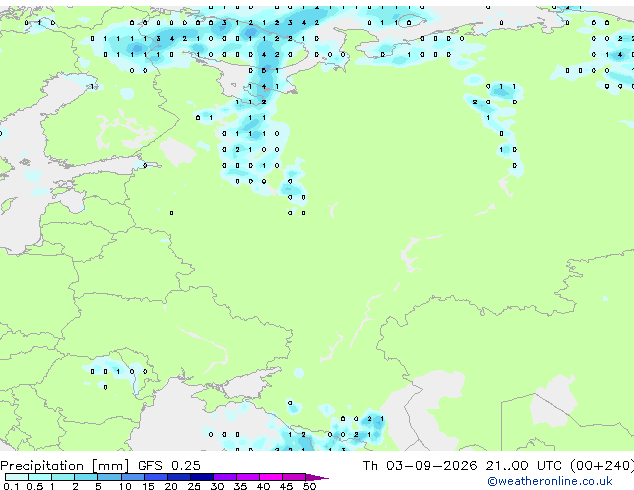This screenshot has width=634, height=490.
Task: Select the 2–5 mm legend color swatch
Action: point(86,477)
